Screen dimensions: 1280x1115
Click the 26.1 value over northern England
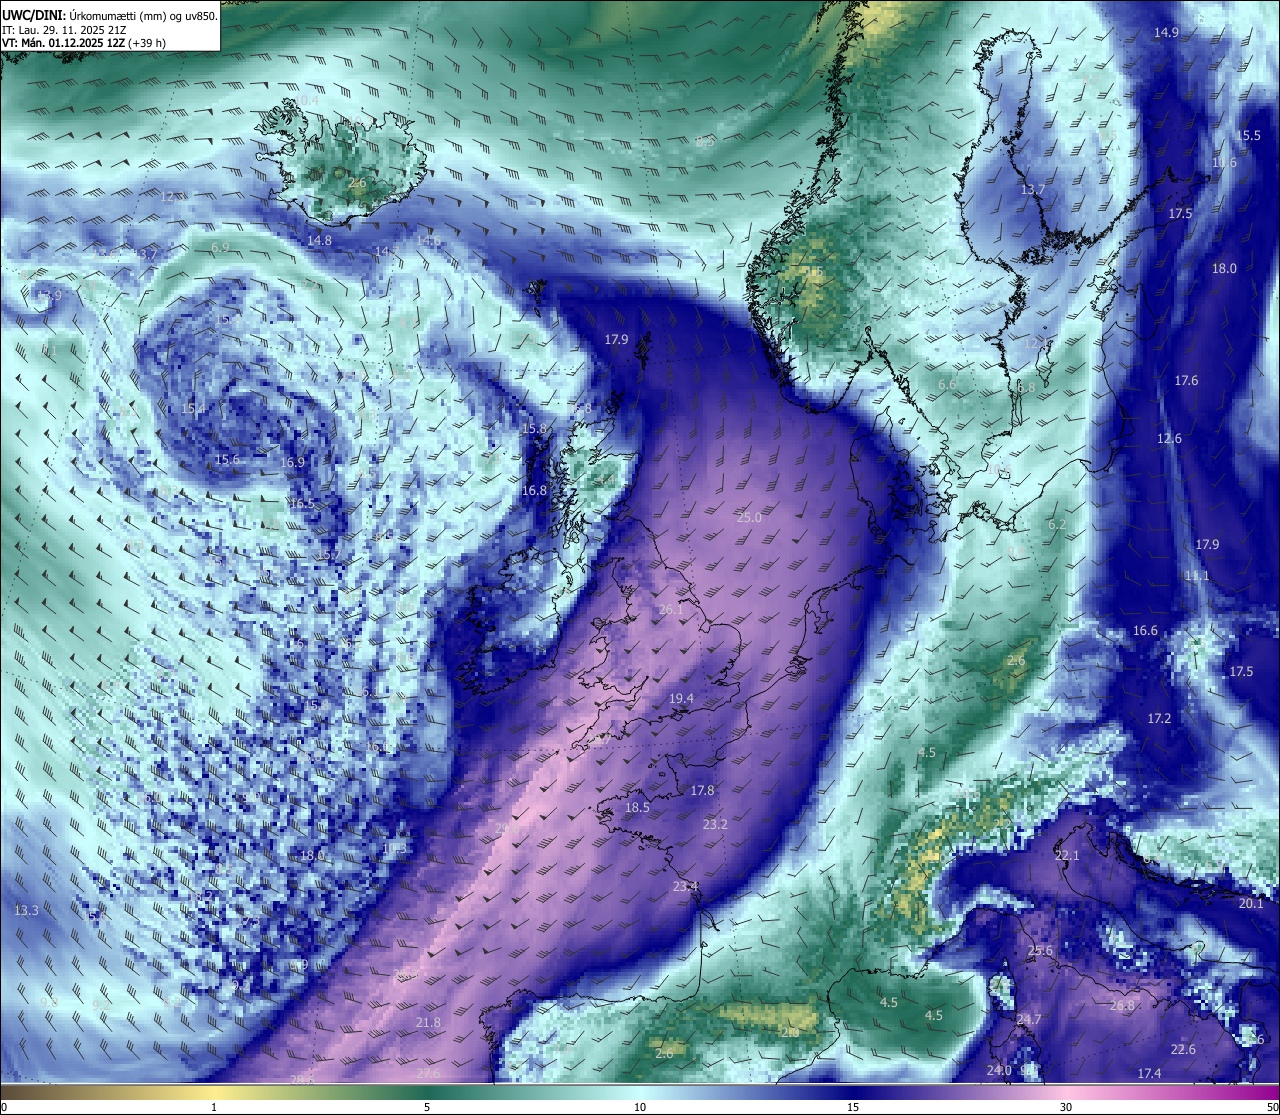(671, 610)
